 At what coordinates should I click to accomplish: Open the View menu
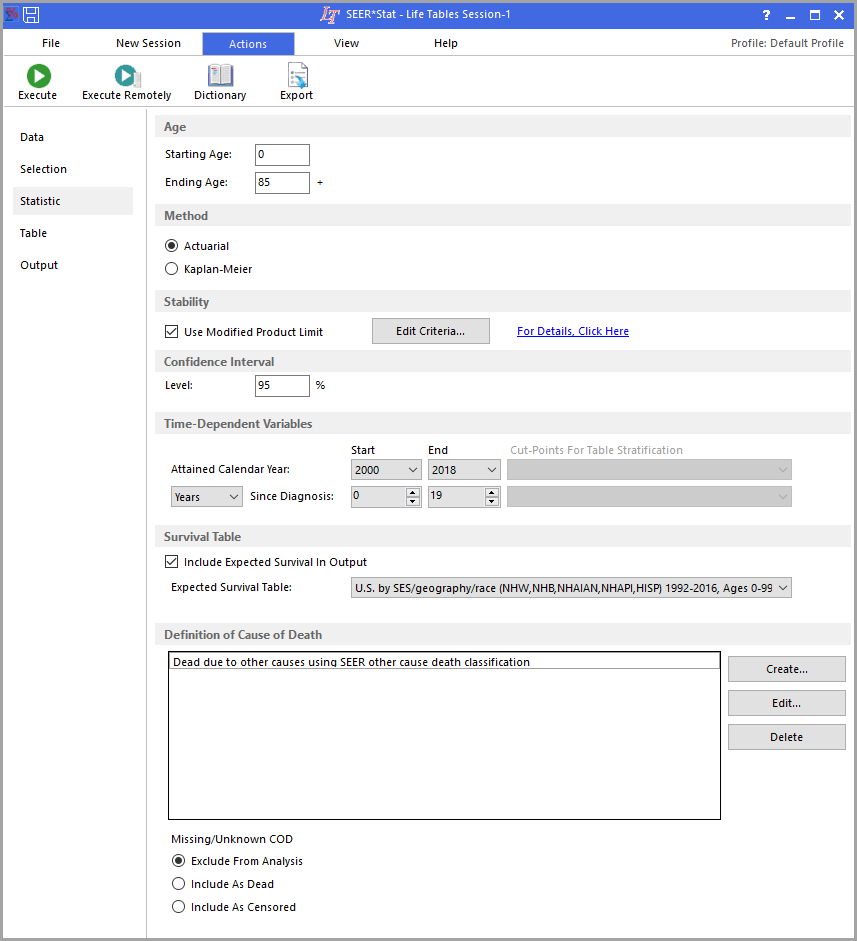346,43
